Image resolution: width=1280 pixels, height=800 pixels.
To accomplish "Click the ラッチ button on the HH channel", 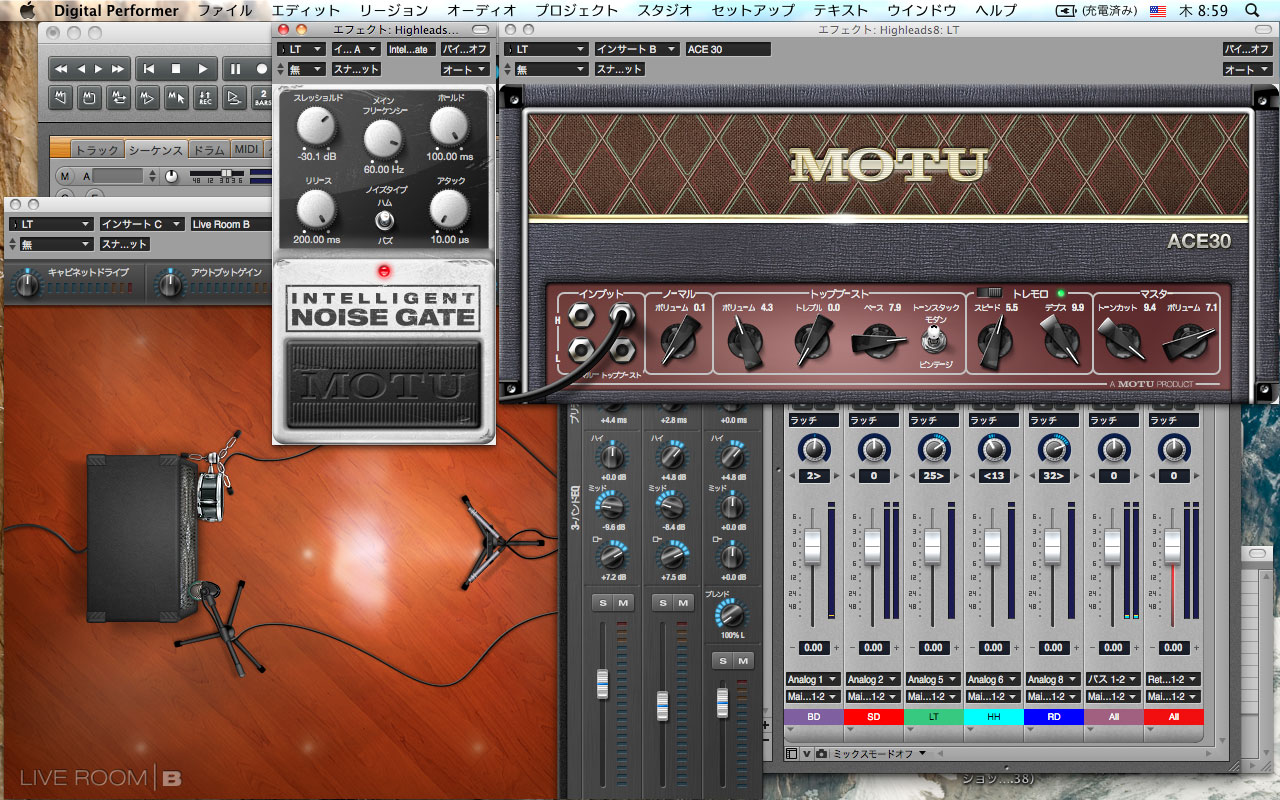I will pyautogui.click(x=994, y=421).
